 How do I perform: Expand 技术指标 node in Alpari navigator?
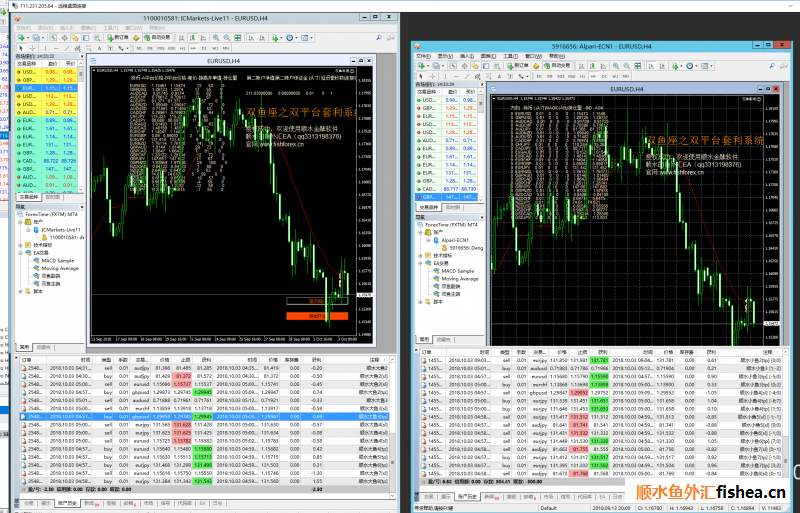422,255
